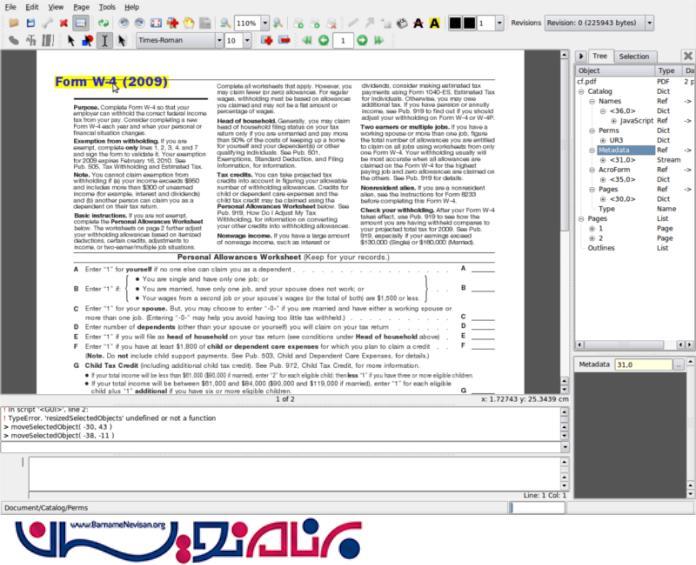
Task: Open the Tools menu
Action: pos(107,6)
